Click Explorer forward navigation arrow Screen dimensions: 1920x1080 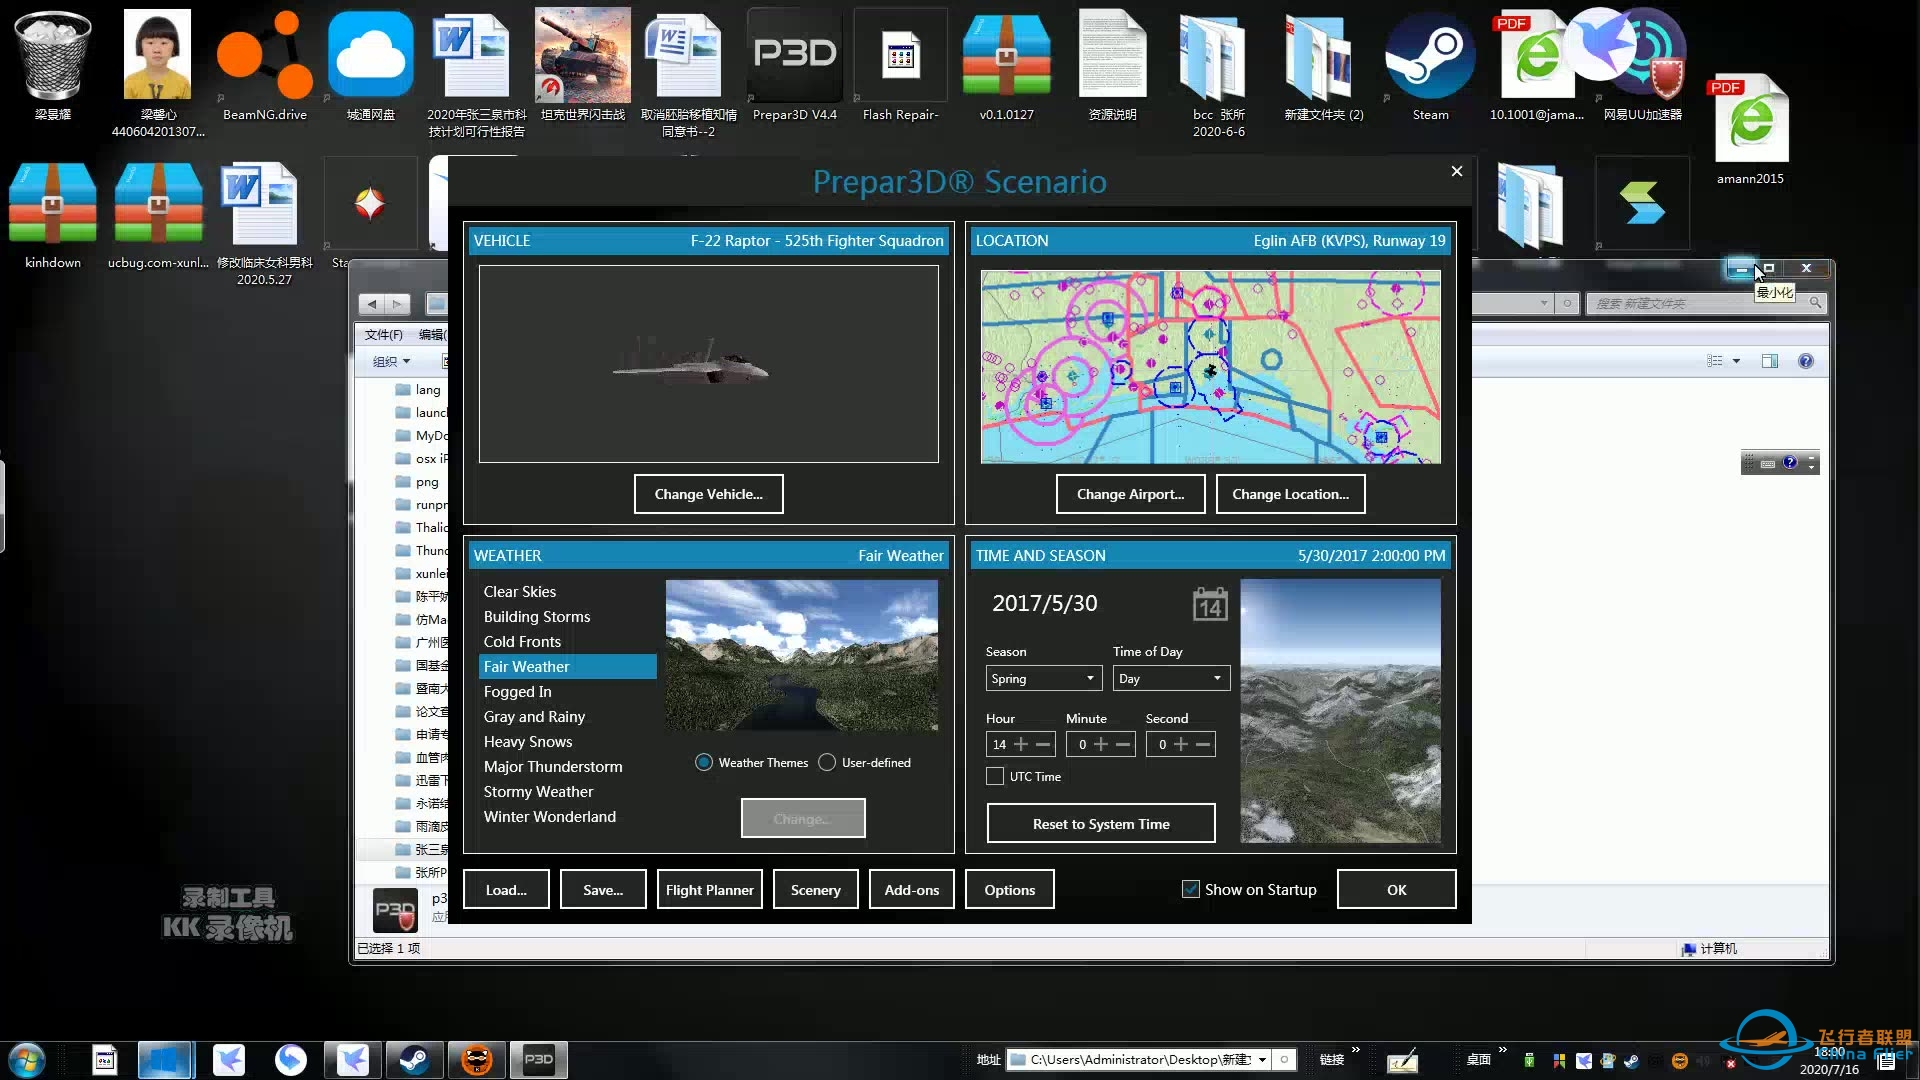[397, 303]
